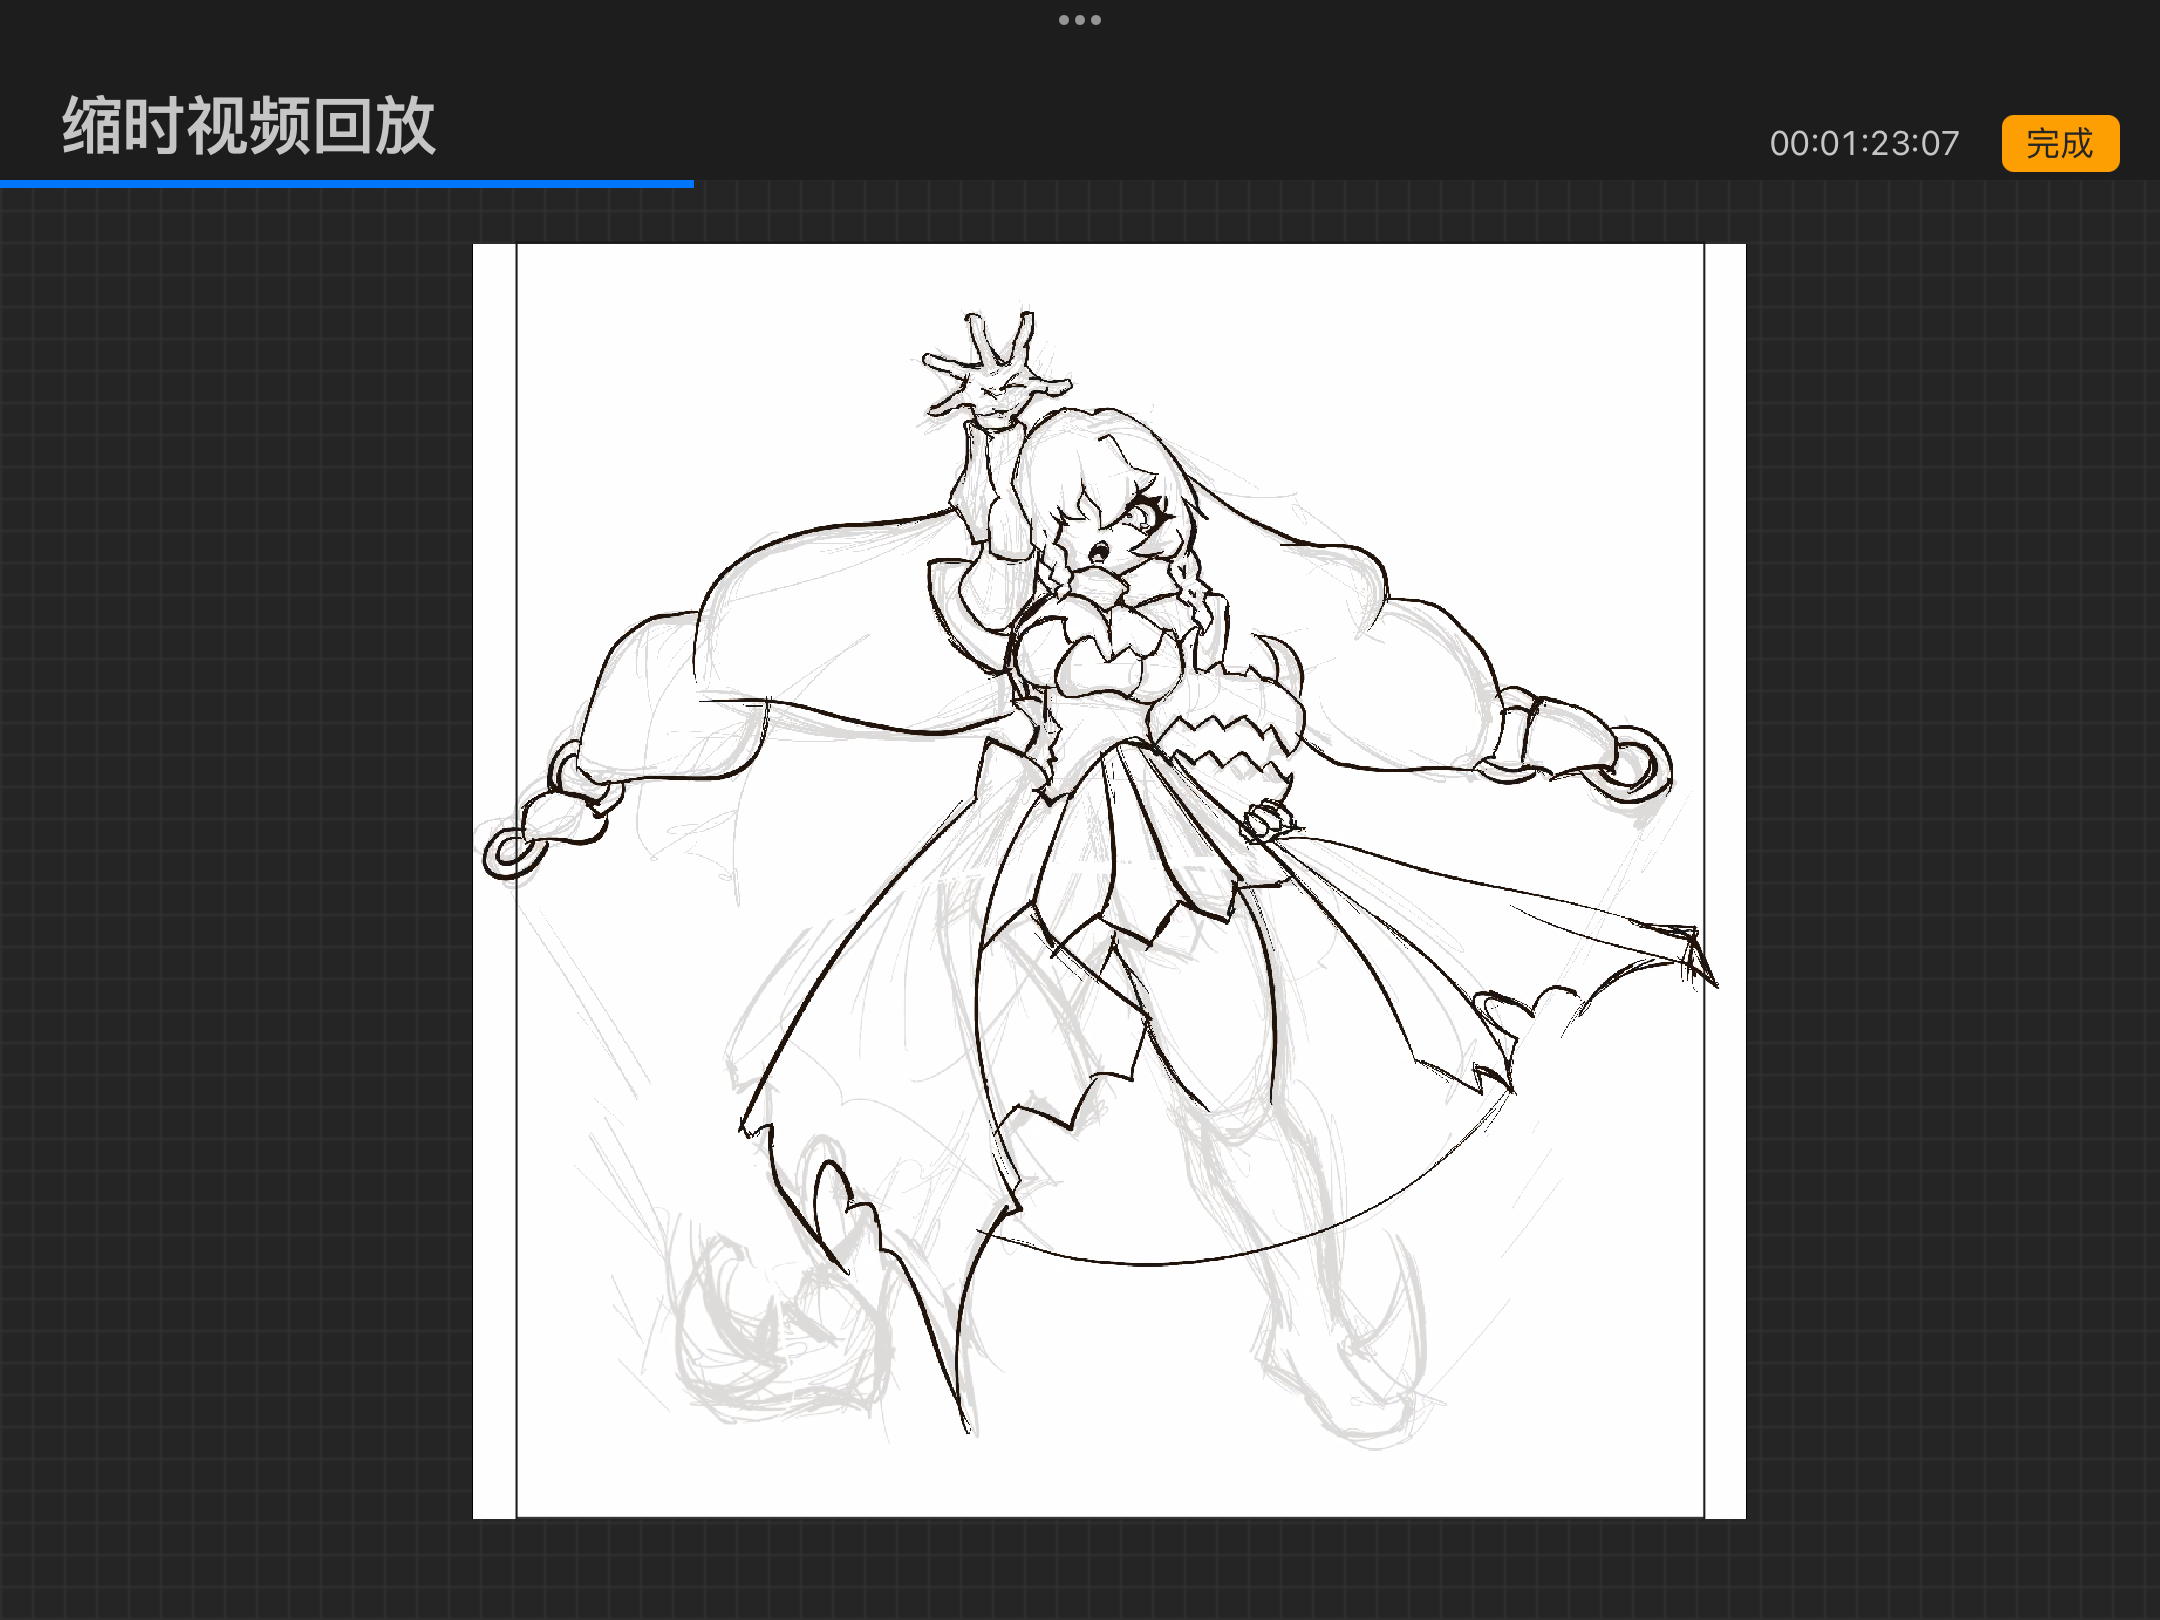Click the 缩时视频回放 title text
The width and height of the screenshot is (2160, 1620).
coord(249,127)
